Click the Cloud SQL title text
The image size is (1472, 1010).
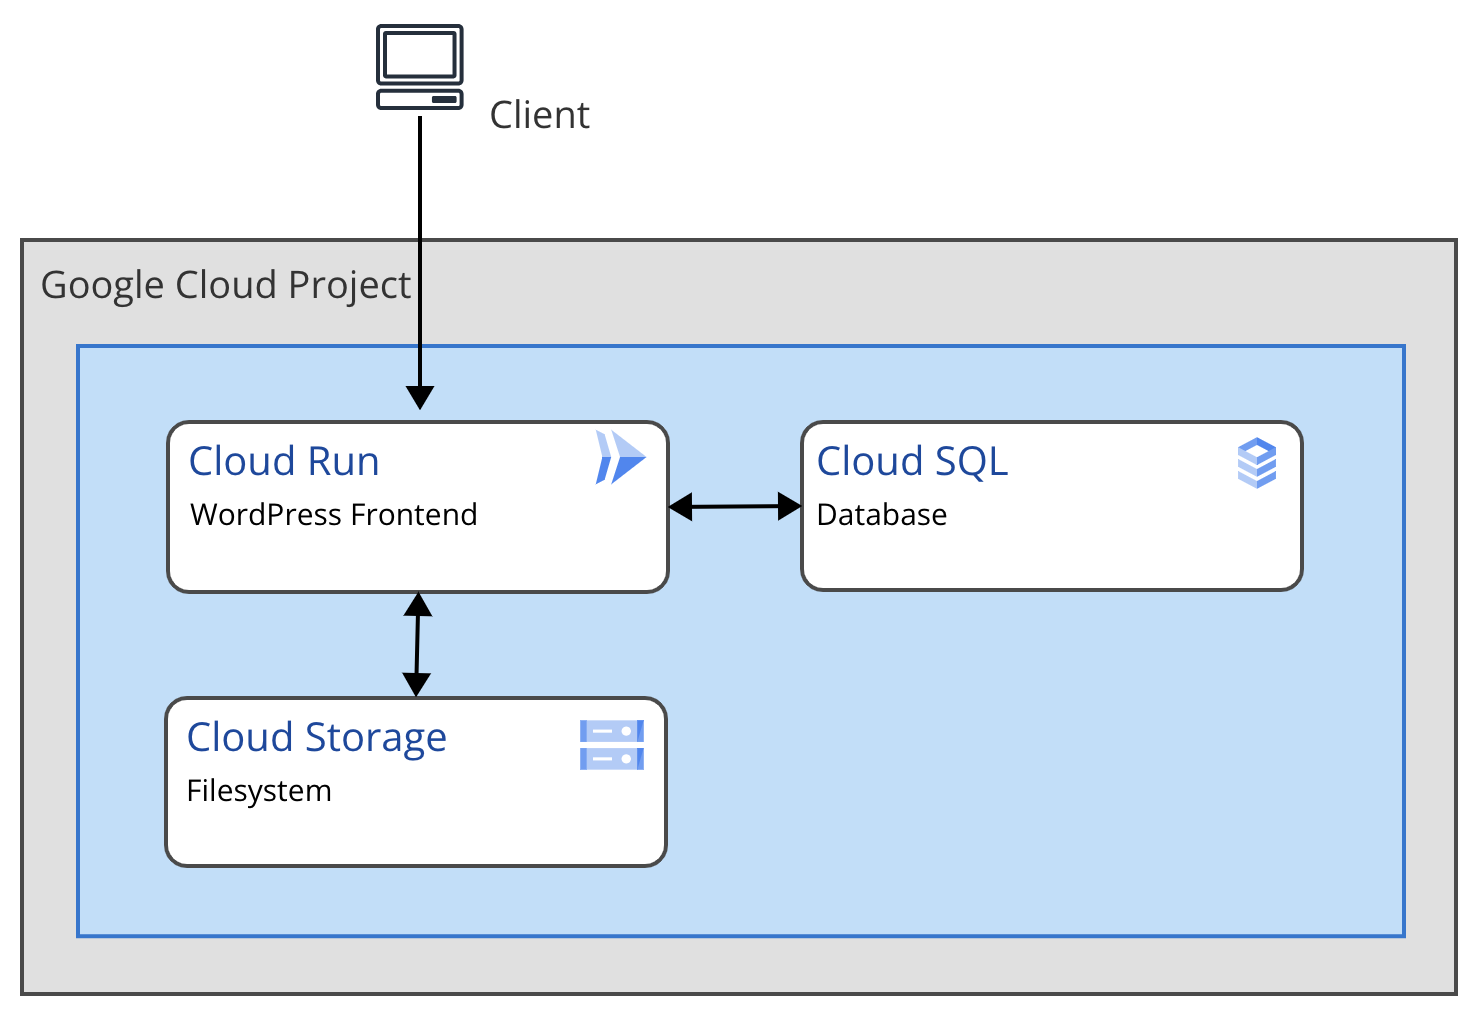pos(912,461)
